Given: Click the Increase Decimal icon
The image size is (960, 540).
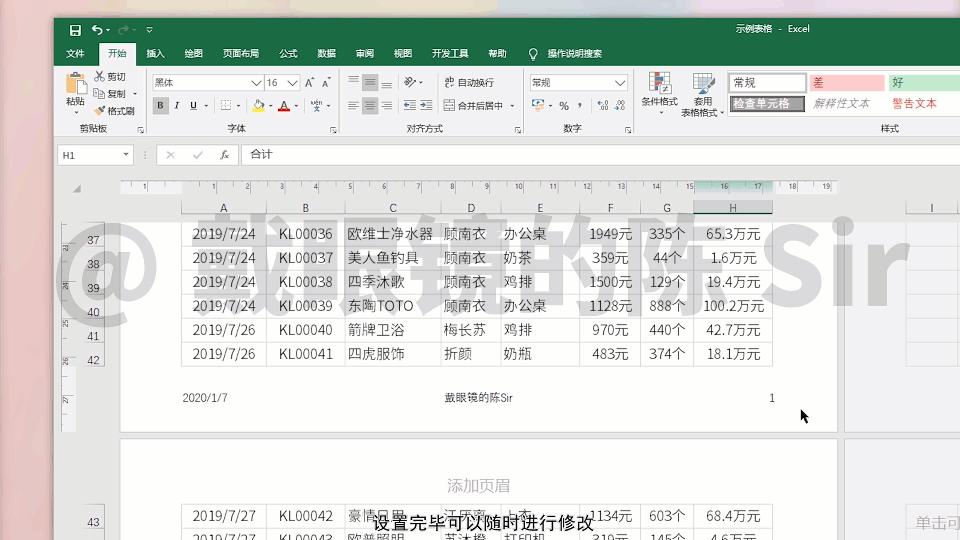Looking at the screenshot, I should coord(603,105).
